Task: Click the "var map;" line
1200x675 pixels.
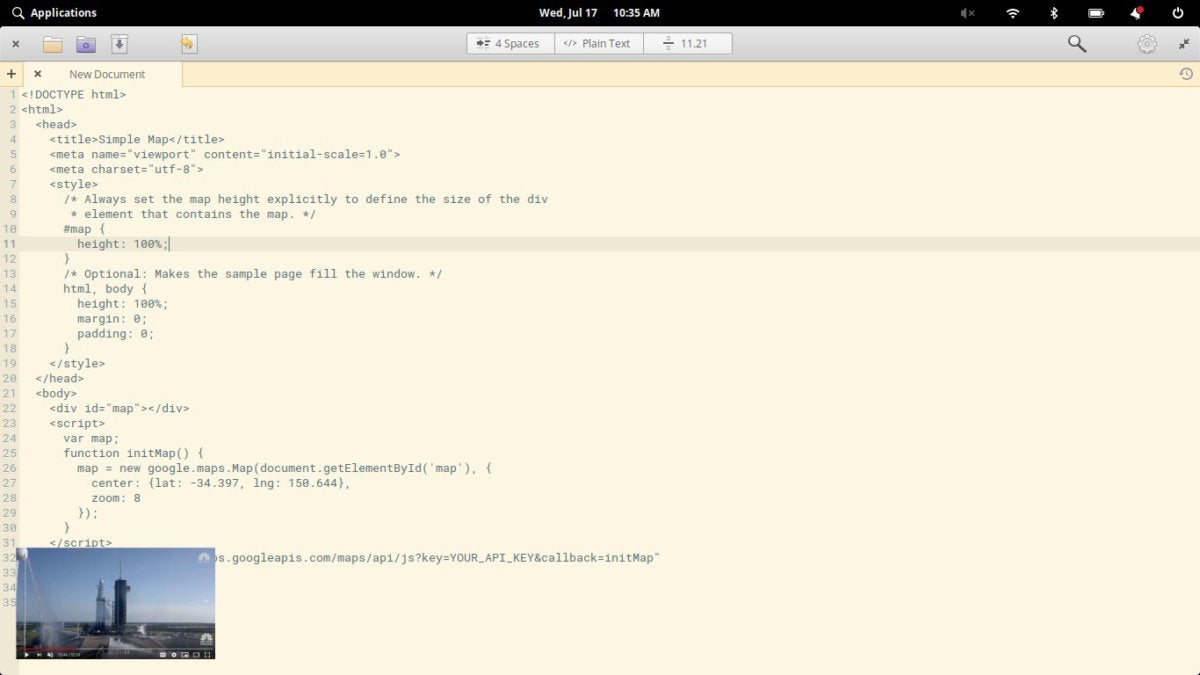Action: [x=91, y=438]
